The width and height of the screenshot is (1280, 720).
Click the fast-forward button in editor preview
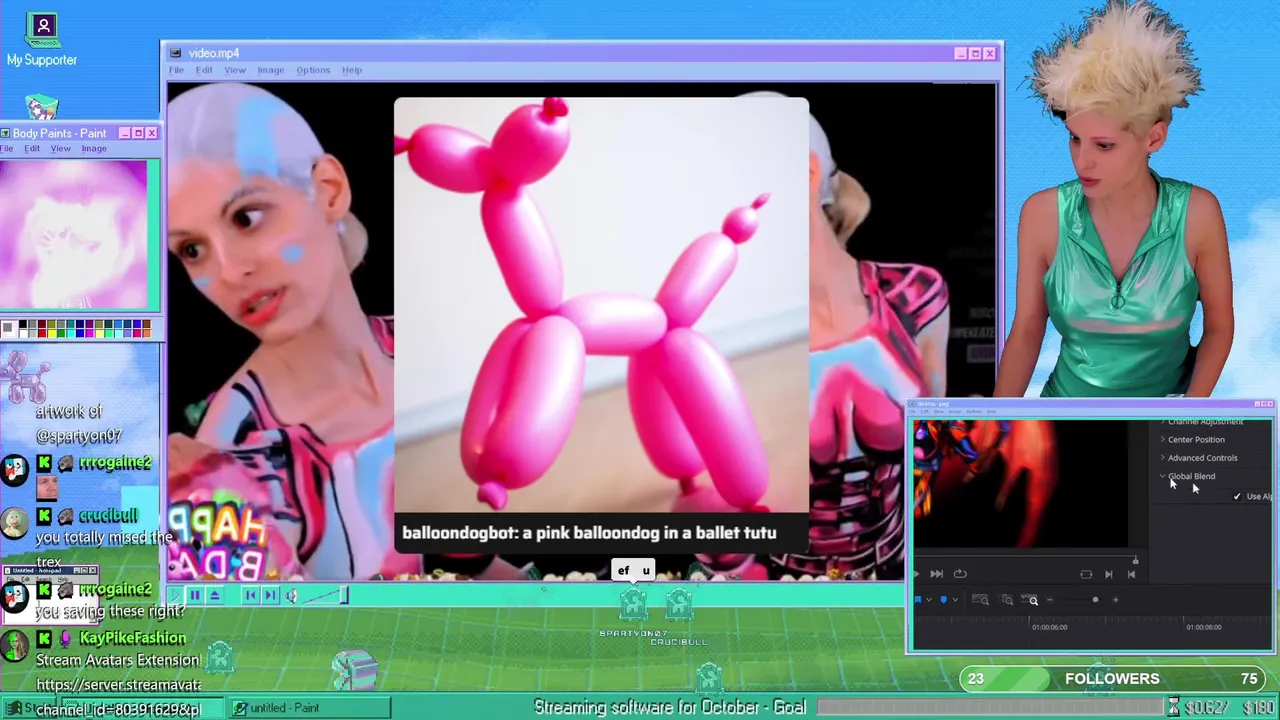937,574
